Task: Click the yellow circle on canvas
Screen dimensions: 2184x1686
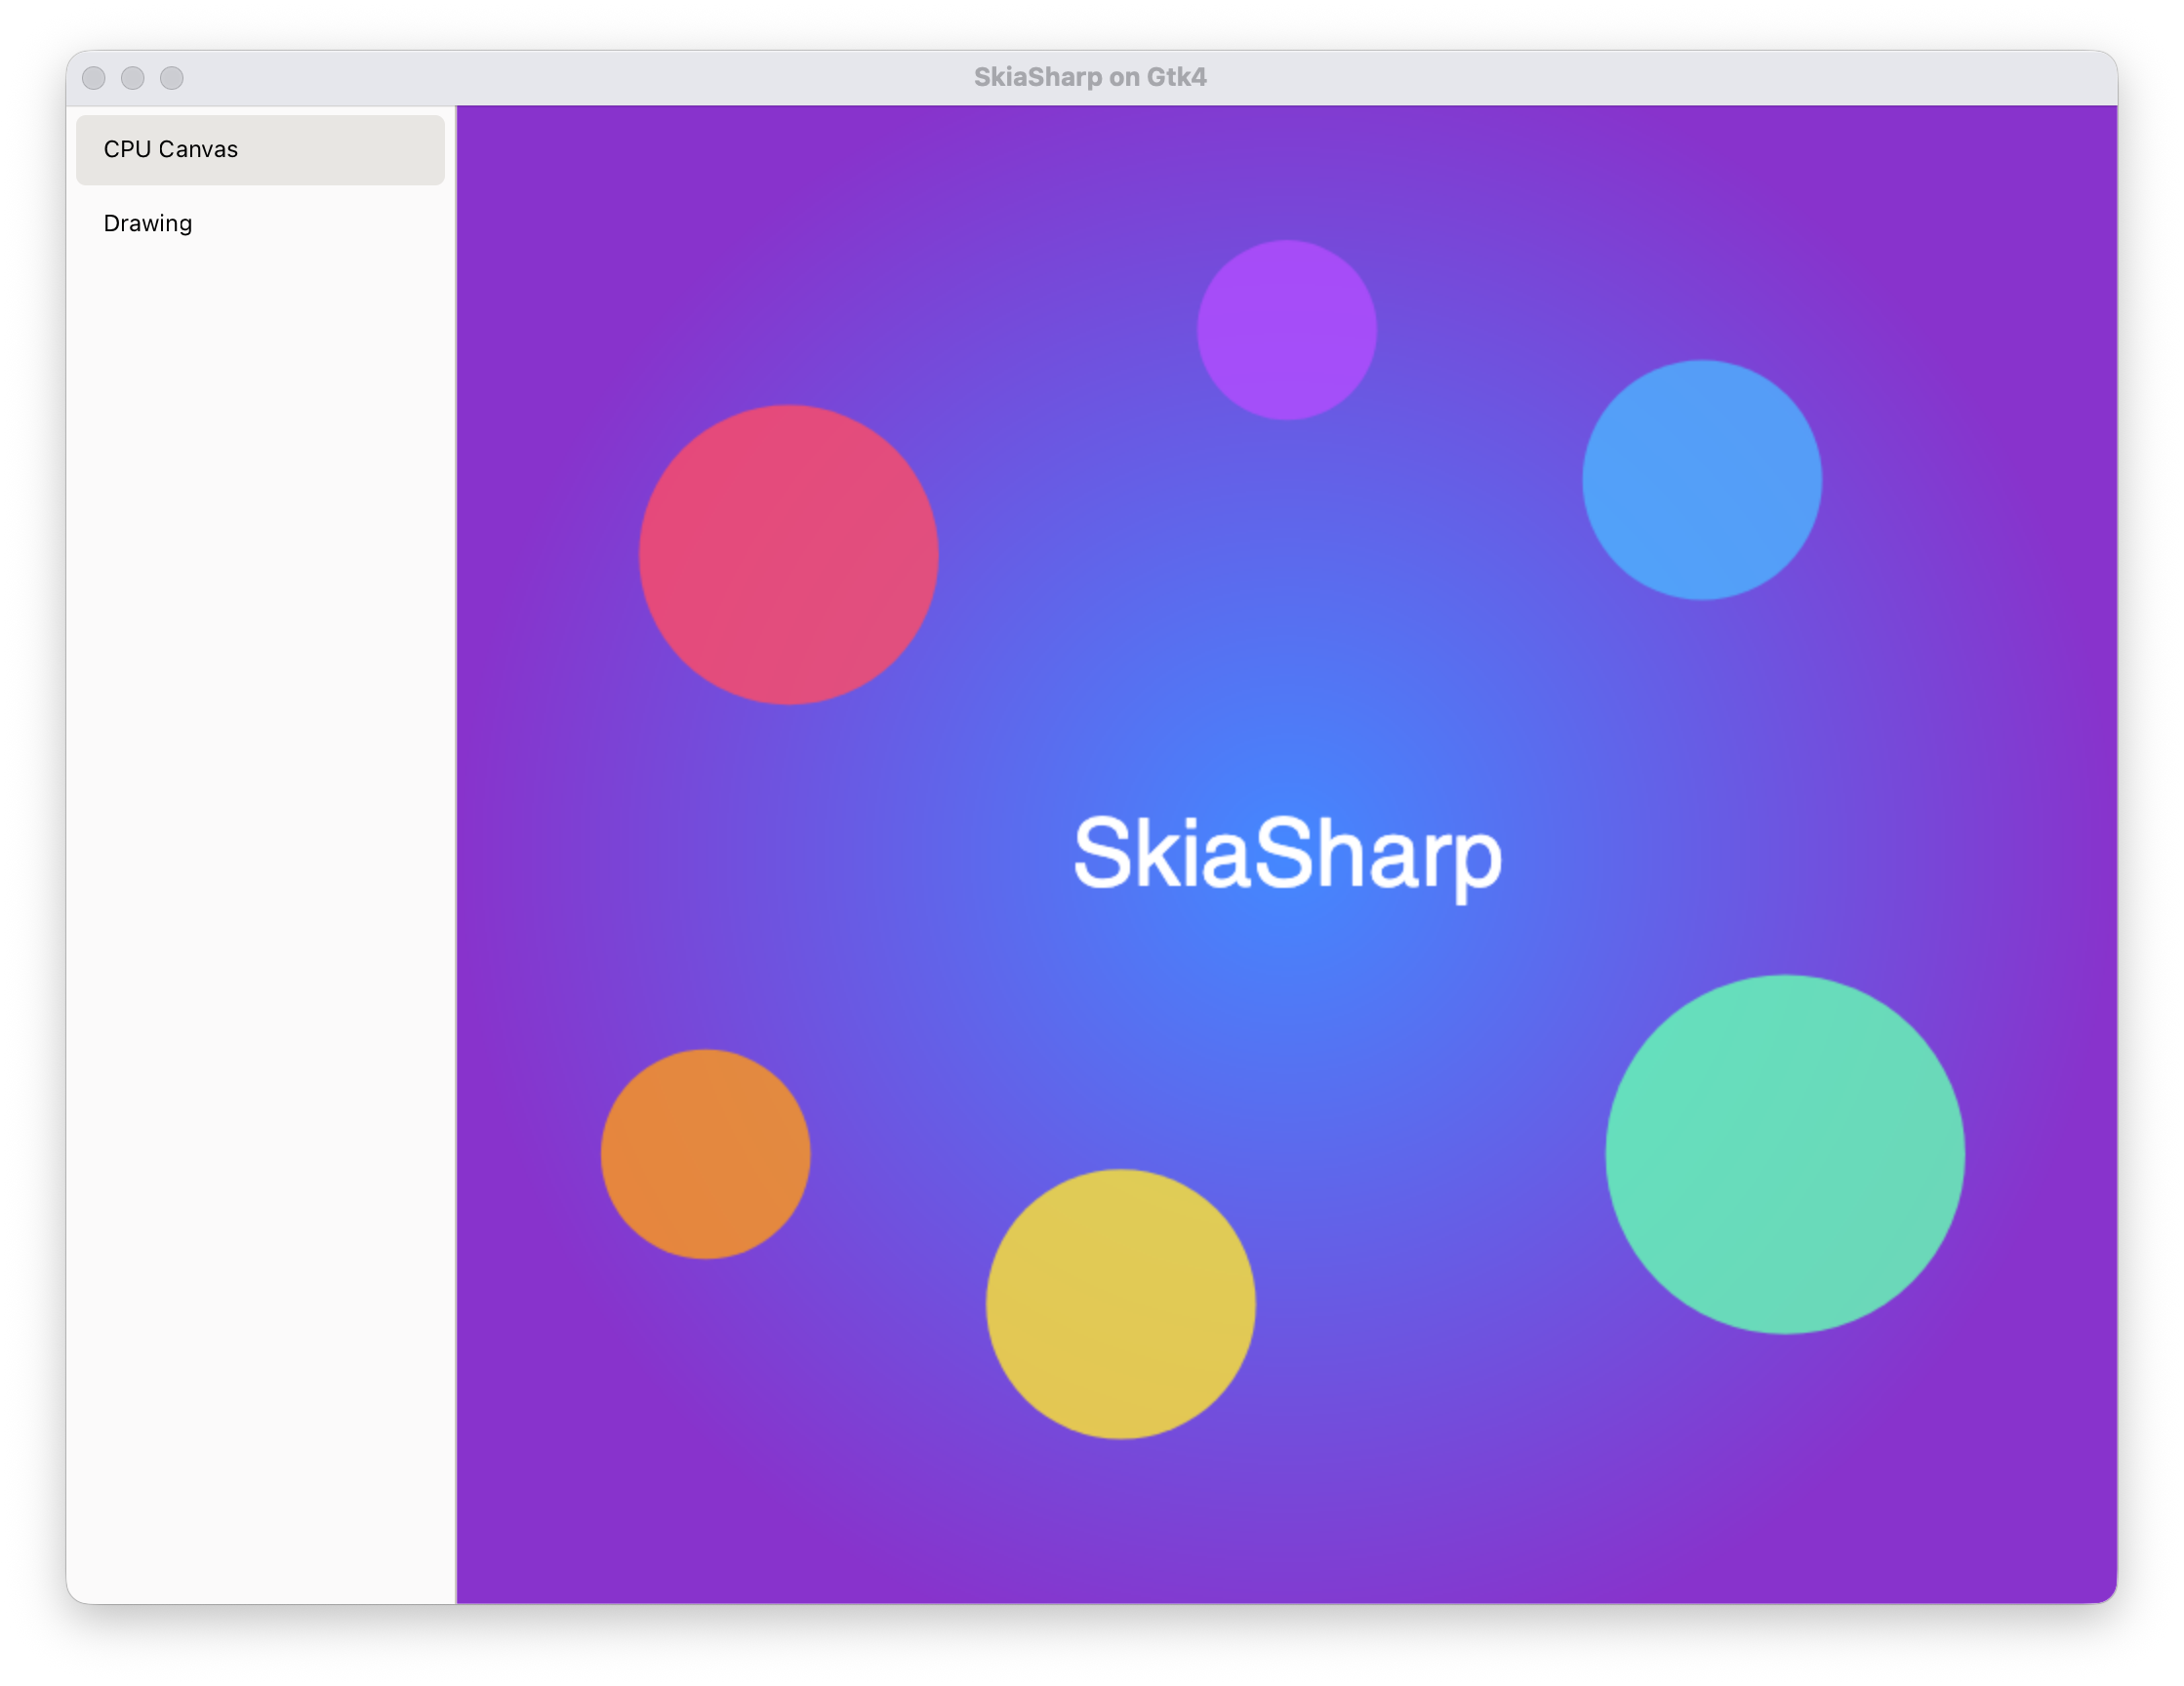Action: tap(1121, 1304)
